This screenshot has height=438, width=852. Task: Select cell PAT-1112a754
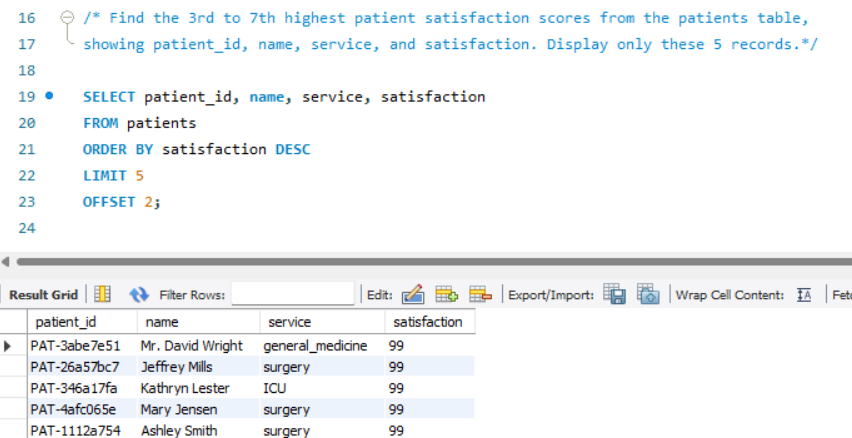click(83, 430)
